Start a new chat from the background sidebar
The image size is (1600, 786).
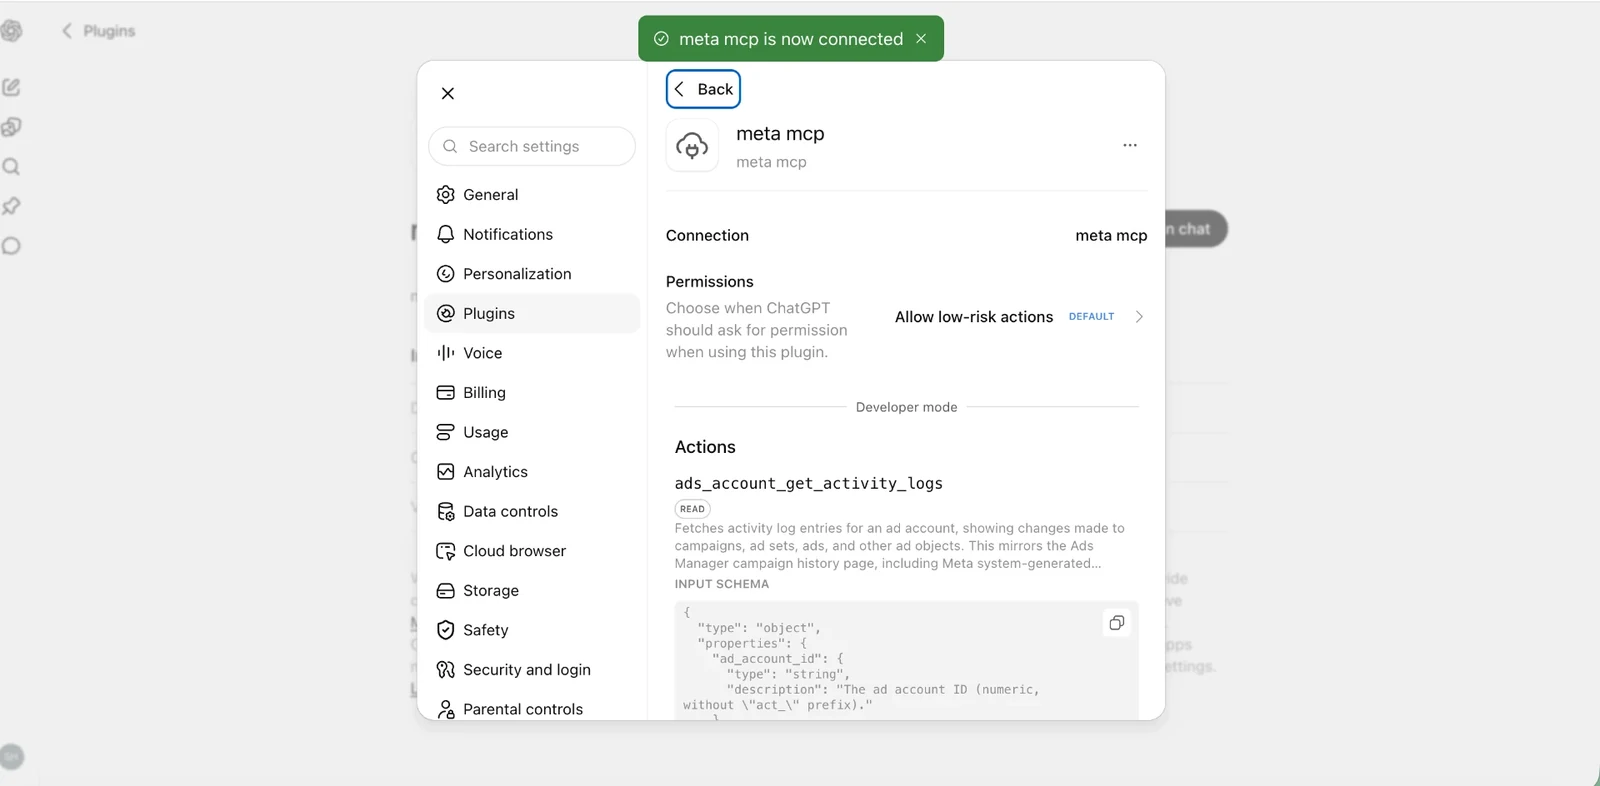tap(11, 87)
